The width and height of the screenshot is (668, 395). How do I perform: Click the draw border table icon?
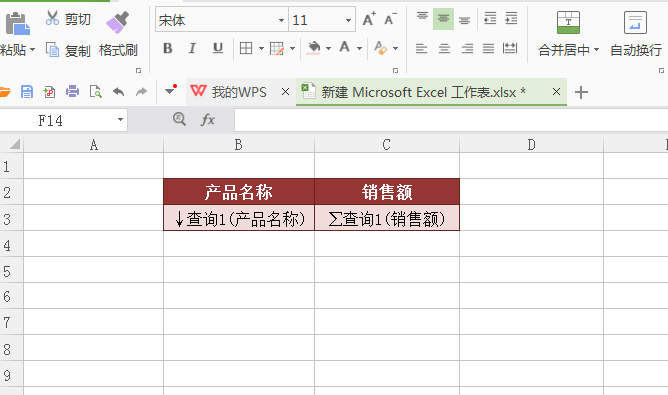pos(277,49)
